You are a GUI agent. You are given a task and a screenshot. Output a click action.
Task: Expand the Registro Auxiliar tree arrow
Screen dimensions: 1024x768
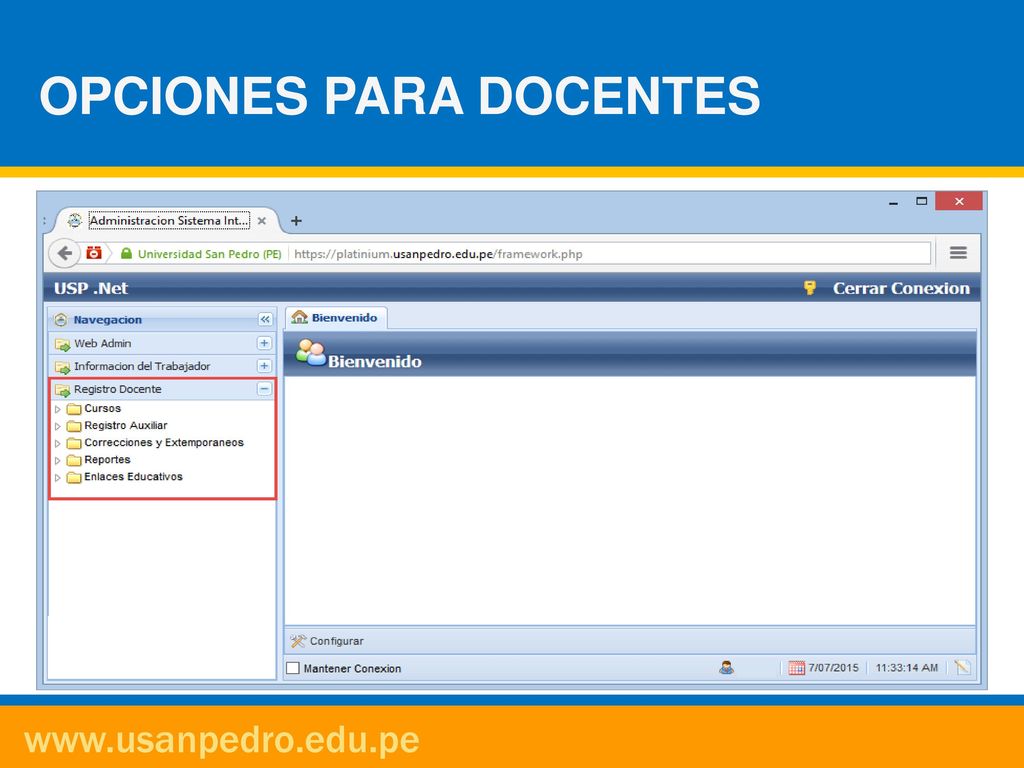click(x=57, y=426)
